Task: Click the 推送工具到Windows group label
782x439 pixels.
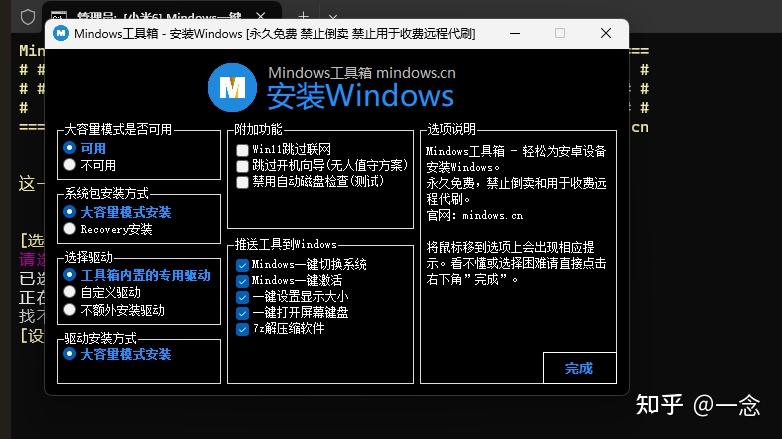Action: (x=286, y=244)
